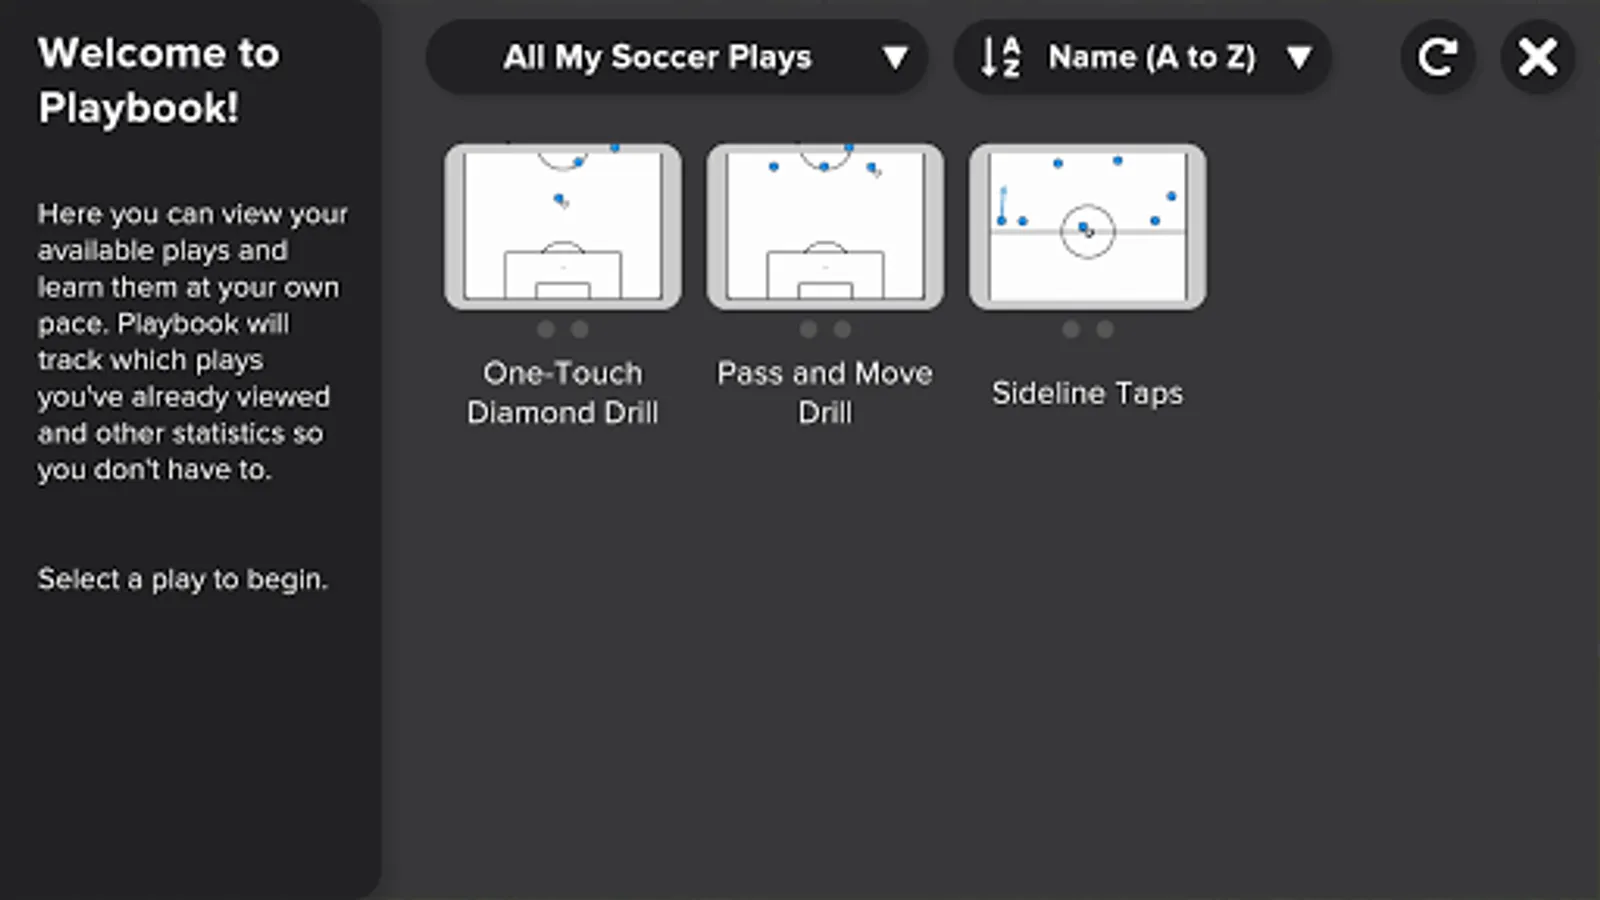Click the One-Touch Diamond Drill title
Screen dimensions: 1600x900
coord(563,392)
